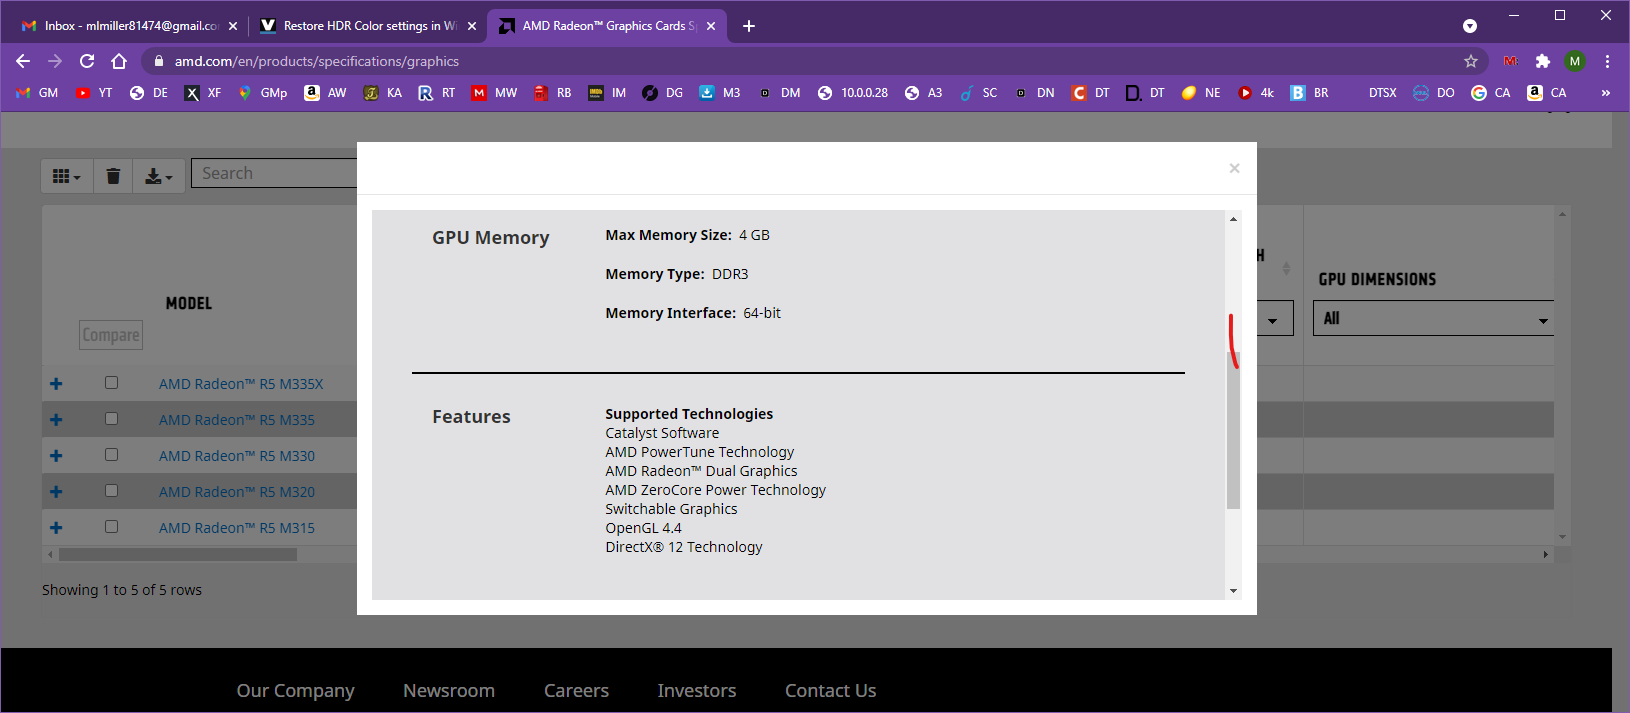Viewport: 1630px width, 713px height.
Task: Open Chrome three-dot menu
Action: click(x=1607, y=61)
